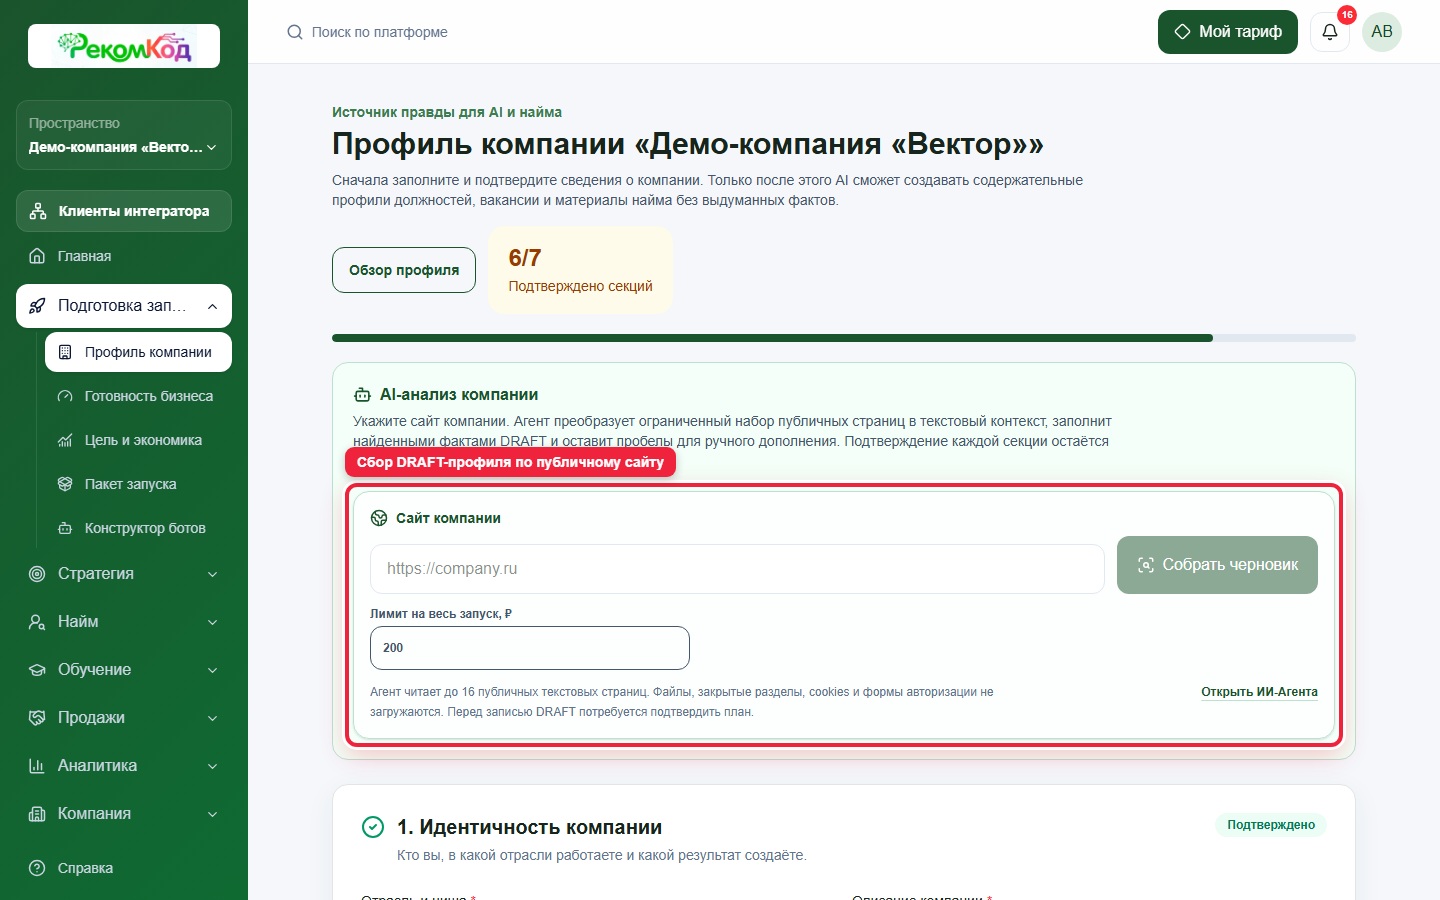
Task: Expand the Аналитика sidebar section
Action: 124,766
